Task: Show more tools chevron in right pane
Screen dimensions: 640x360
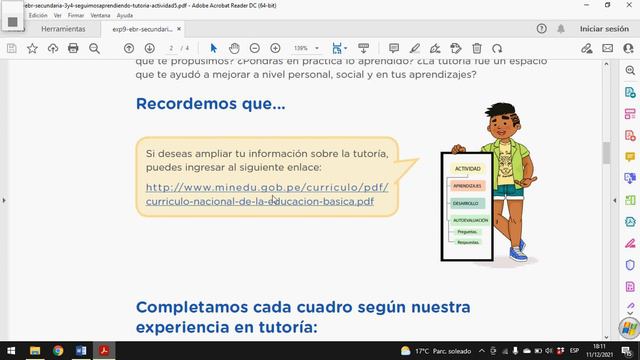Action: tap(630, 313)
